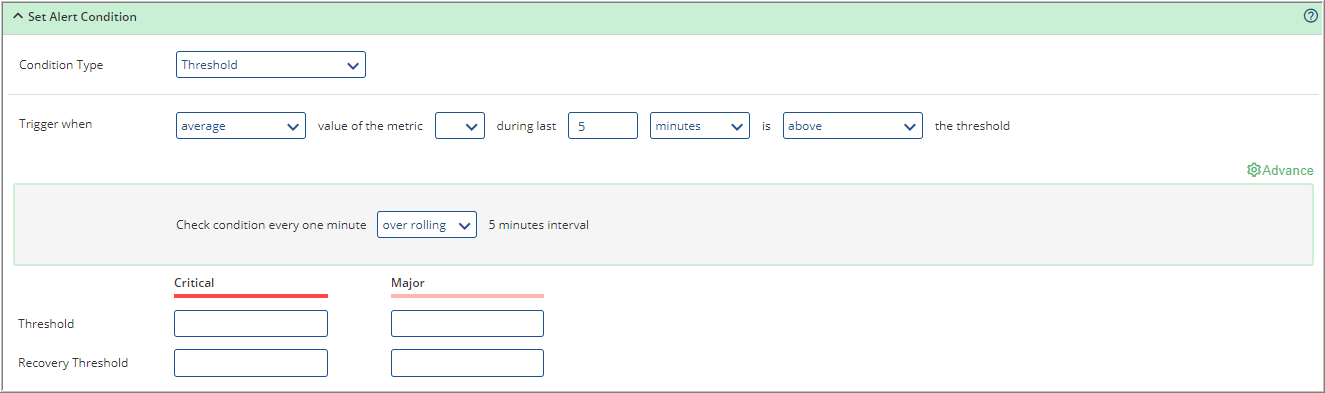This screenshot has width=1325, height=393.
Task: Click the Critical severity heading
Action: click(194, 283)
